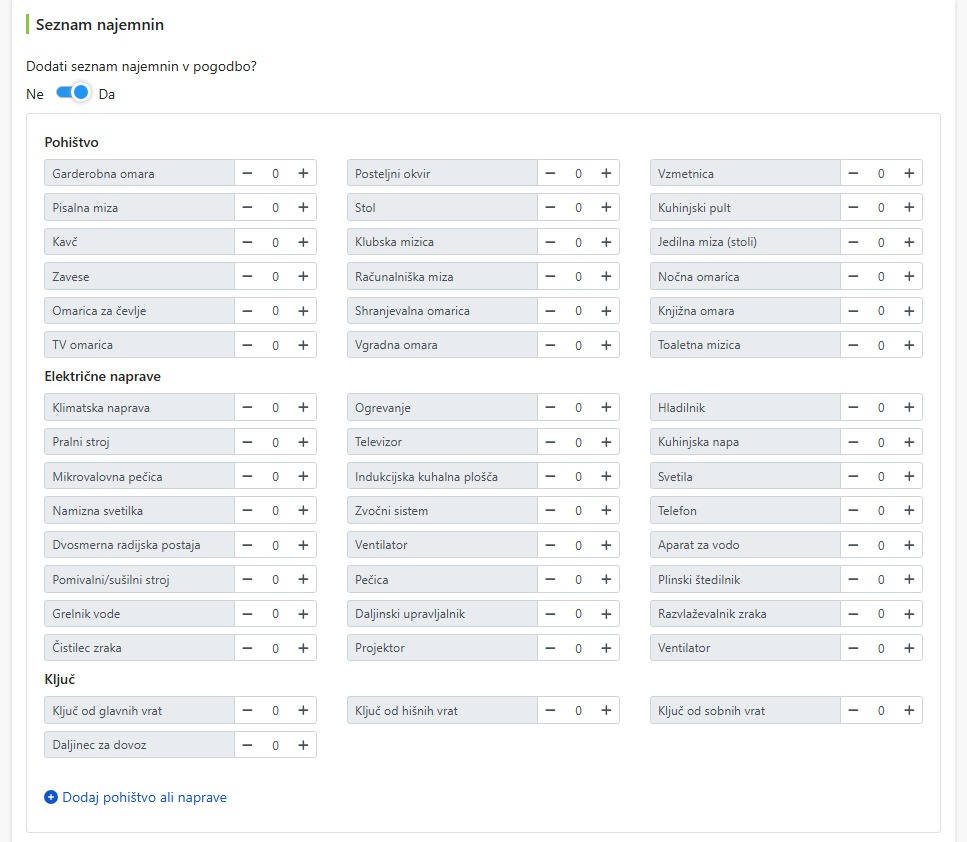Click plus icon for Daljinec za dovoz

[303, 745]
